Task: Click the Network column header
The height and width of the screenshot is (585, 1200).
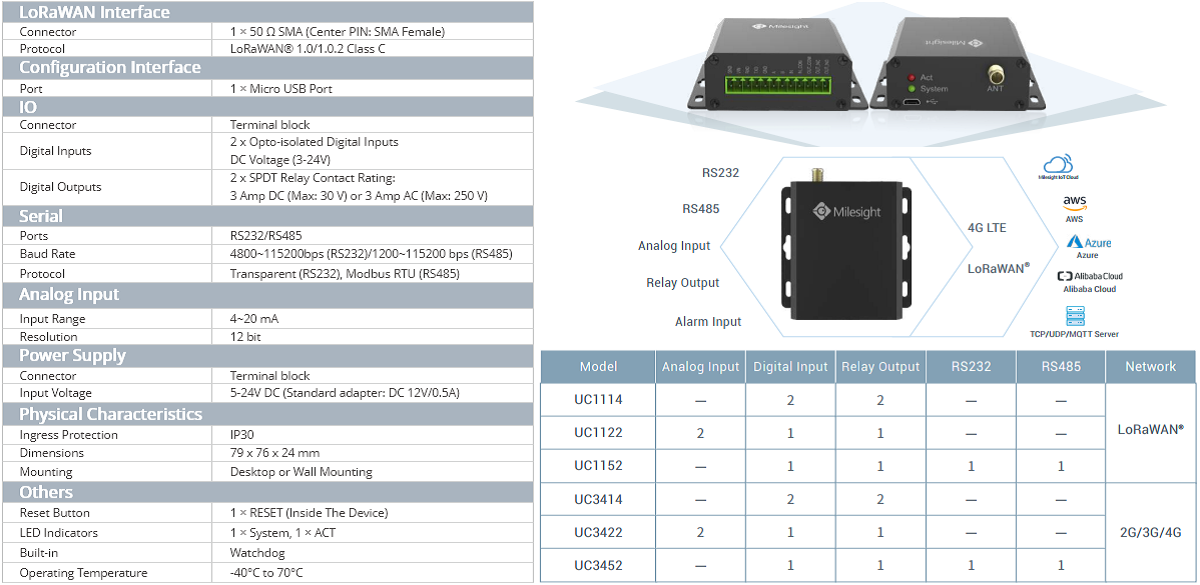Action: (1151, 367)
